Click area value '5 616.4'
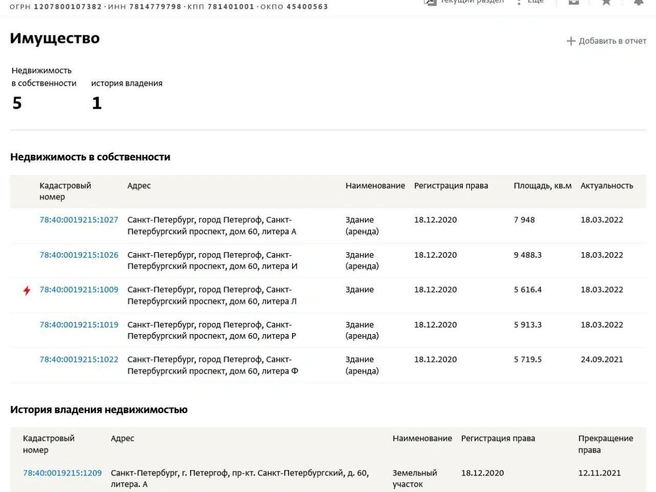 (x=528, y=290)
